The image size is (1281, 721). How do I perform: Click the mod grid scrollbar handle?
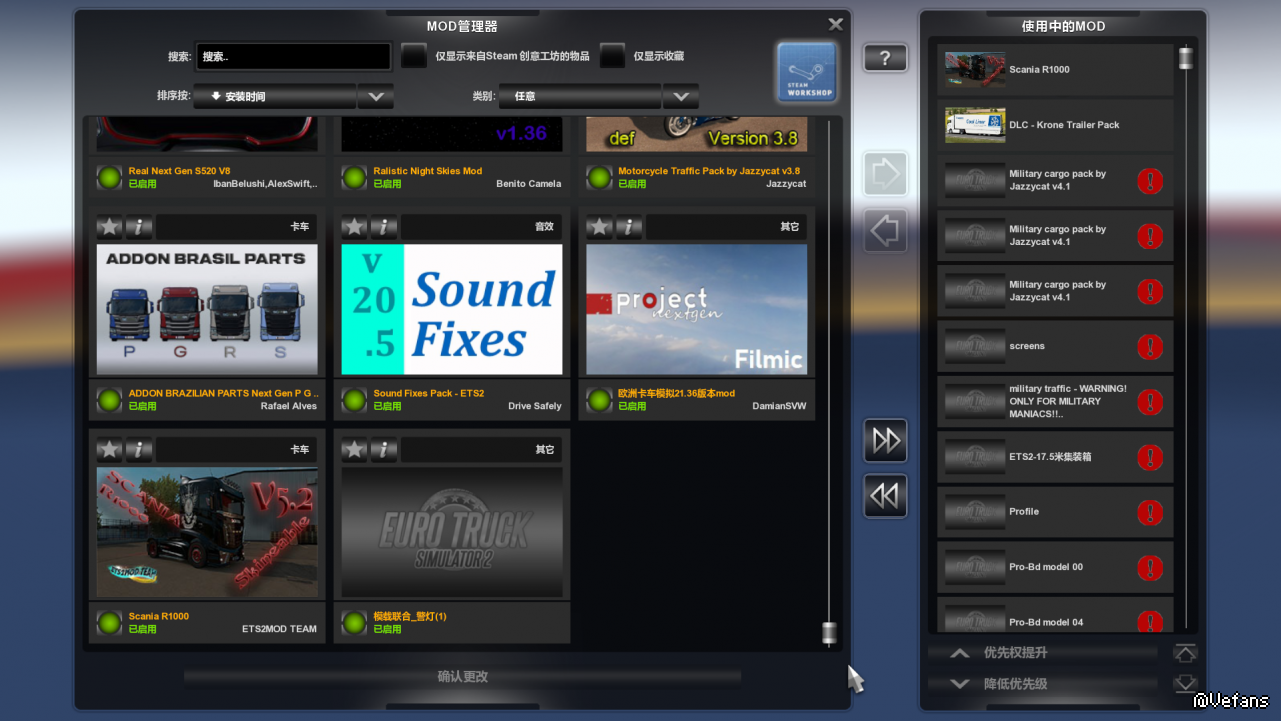coord(828,633)
